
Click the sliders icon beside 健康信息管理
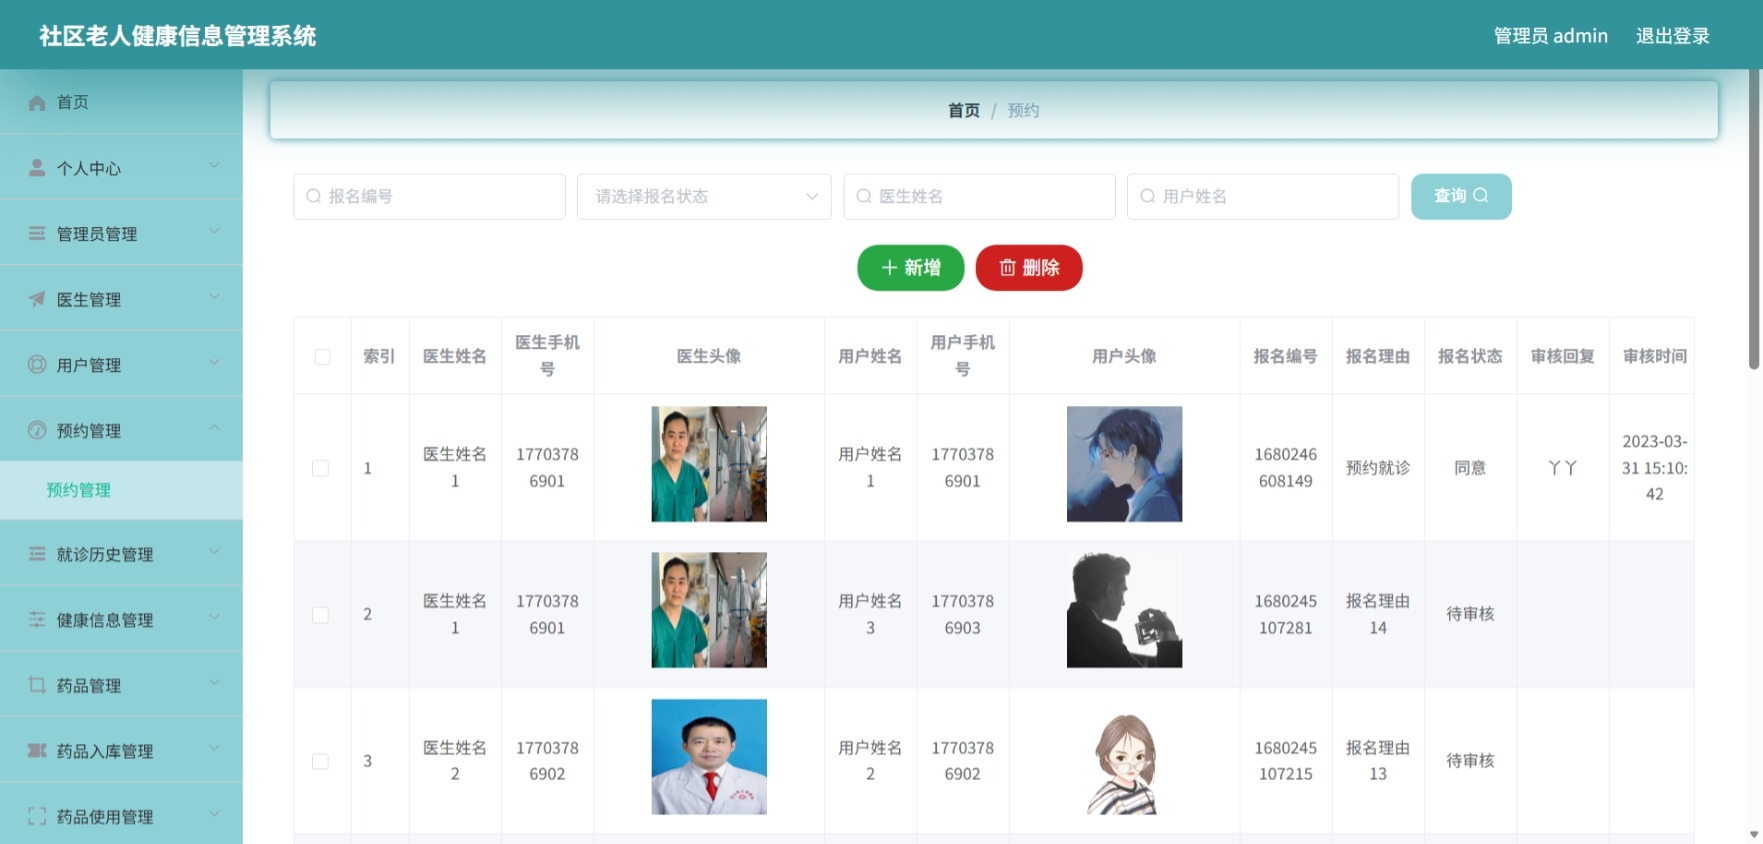[x=37, y=620]
